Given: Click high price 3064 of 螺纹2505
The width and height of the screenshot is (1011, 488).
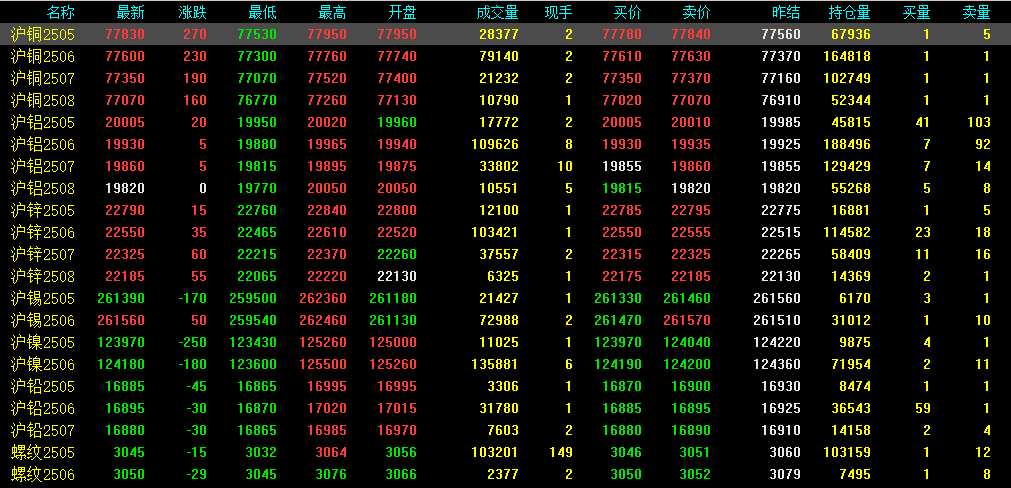Looking at the screenshot, I should [x=331, y=452].
